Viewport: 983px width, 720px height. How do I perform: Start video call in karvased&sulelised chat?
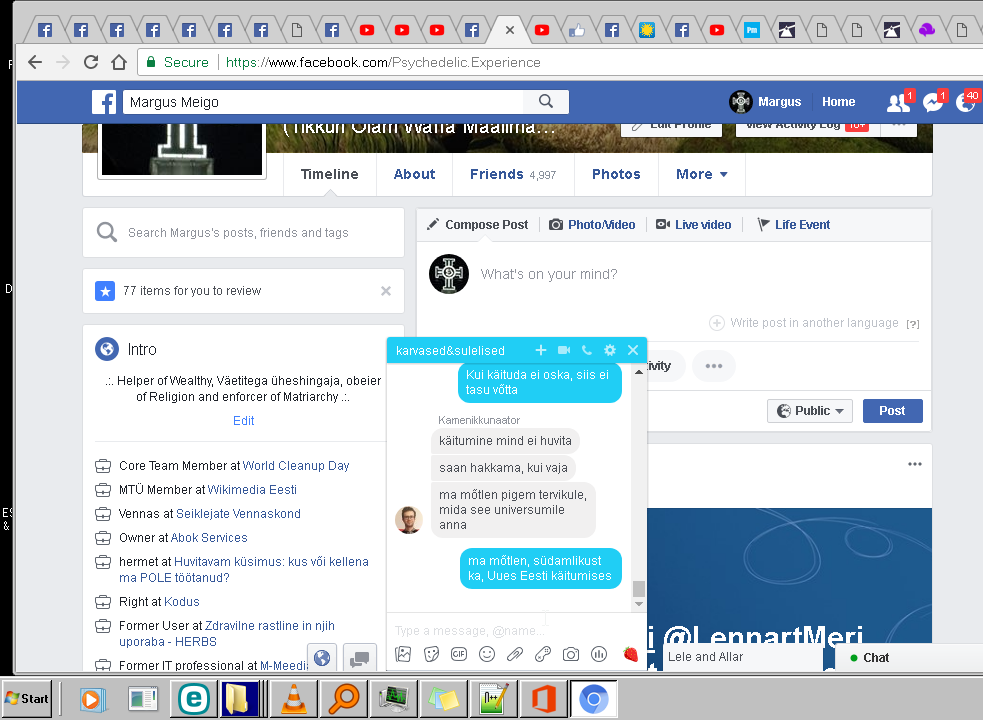coord(564,350)
